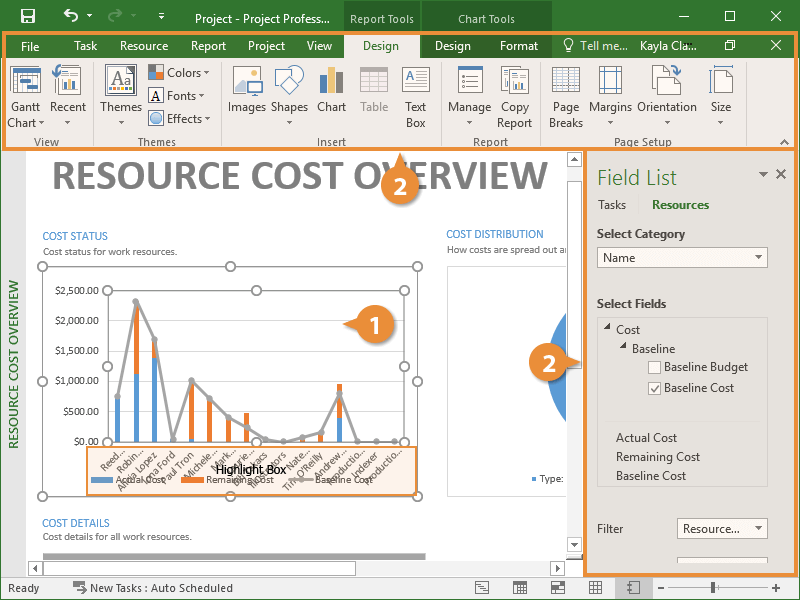The height and width of the screenshot is (600, 800).
Task: Enable the Baseline Budget checkbox
Action: tap(654, 368)
